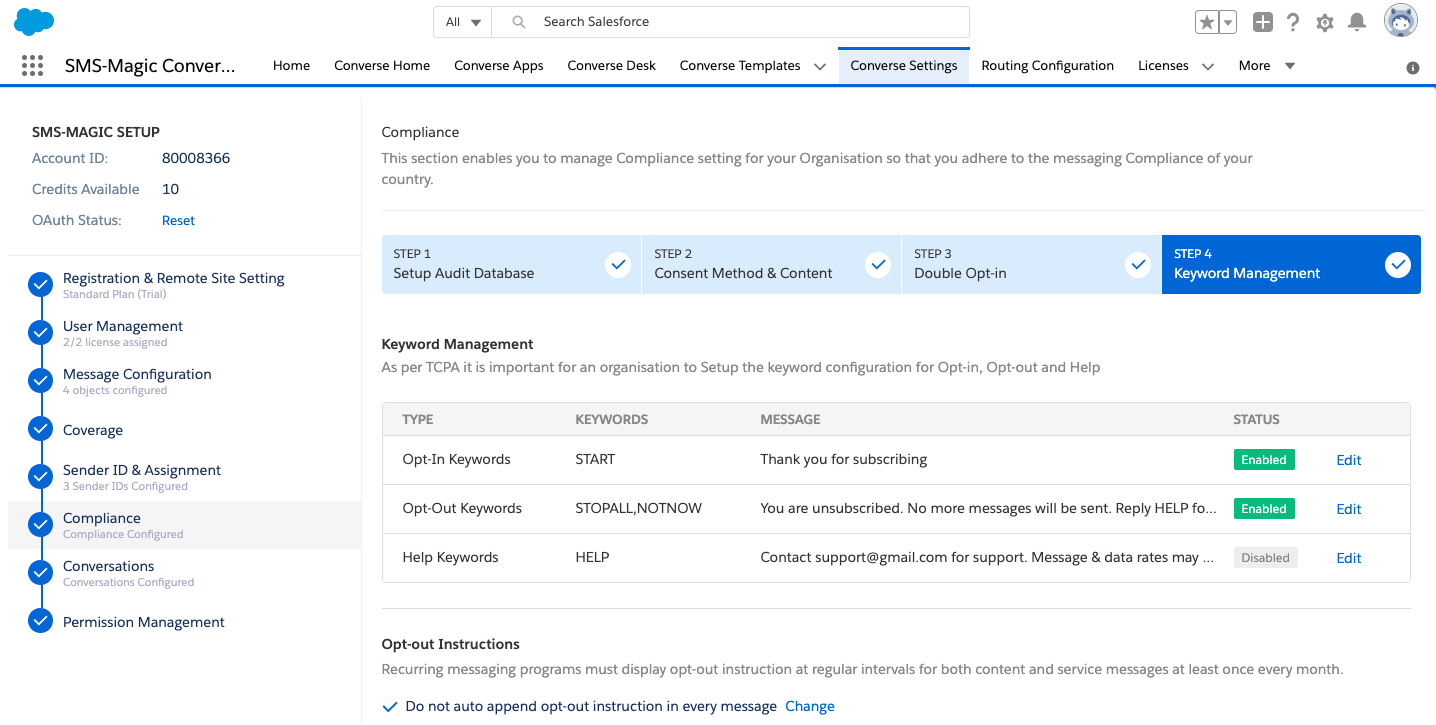Click the Step 3 checkmark circle
The width and height of the screenshot is (1436, 725).
(x=1138, y=265)
